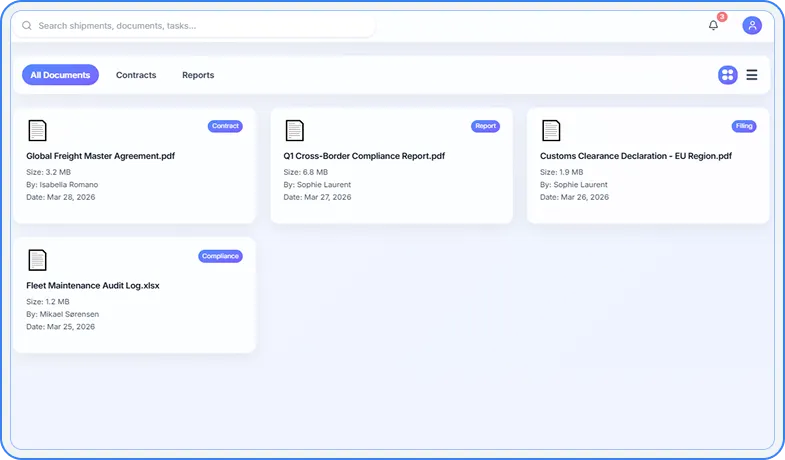The height and width of the screenshot is (460, 785).
Task: Click the search magnifier icon
Action: pos(27,26)
